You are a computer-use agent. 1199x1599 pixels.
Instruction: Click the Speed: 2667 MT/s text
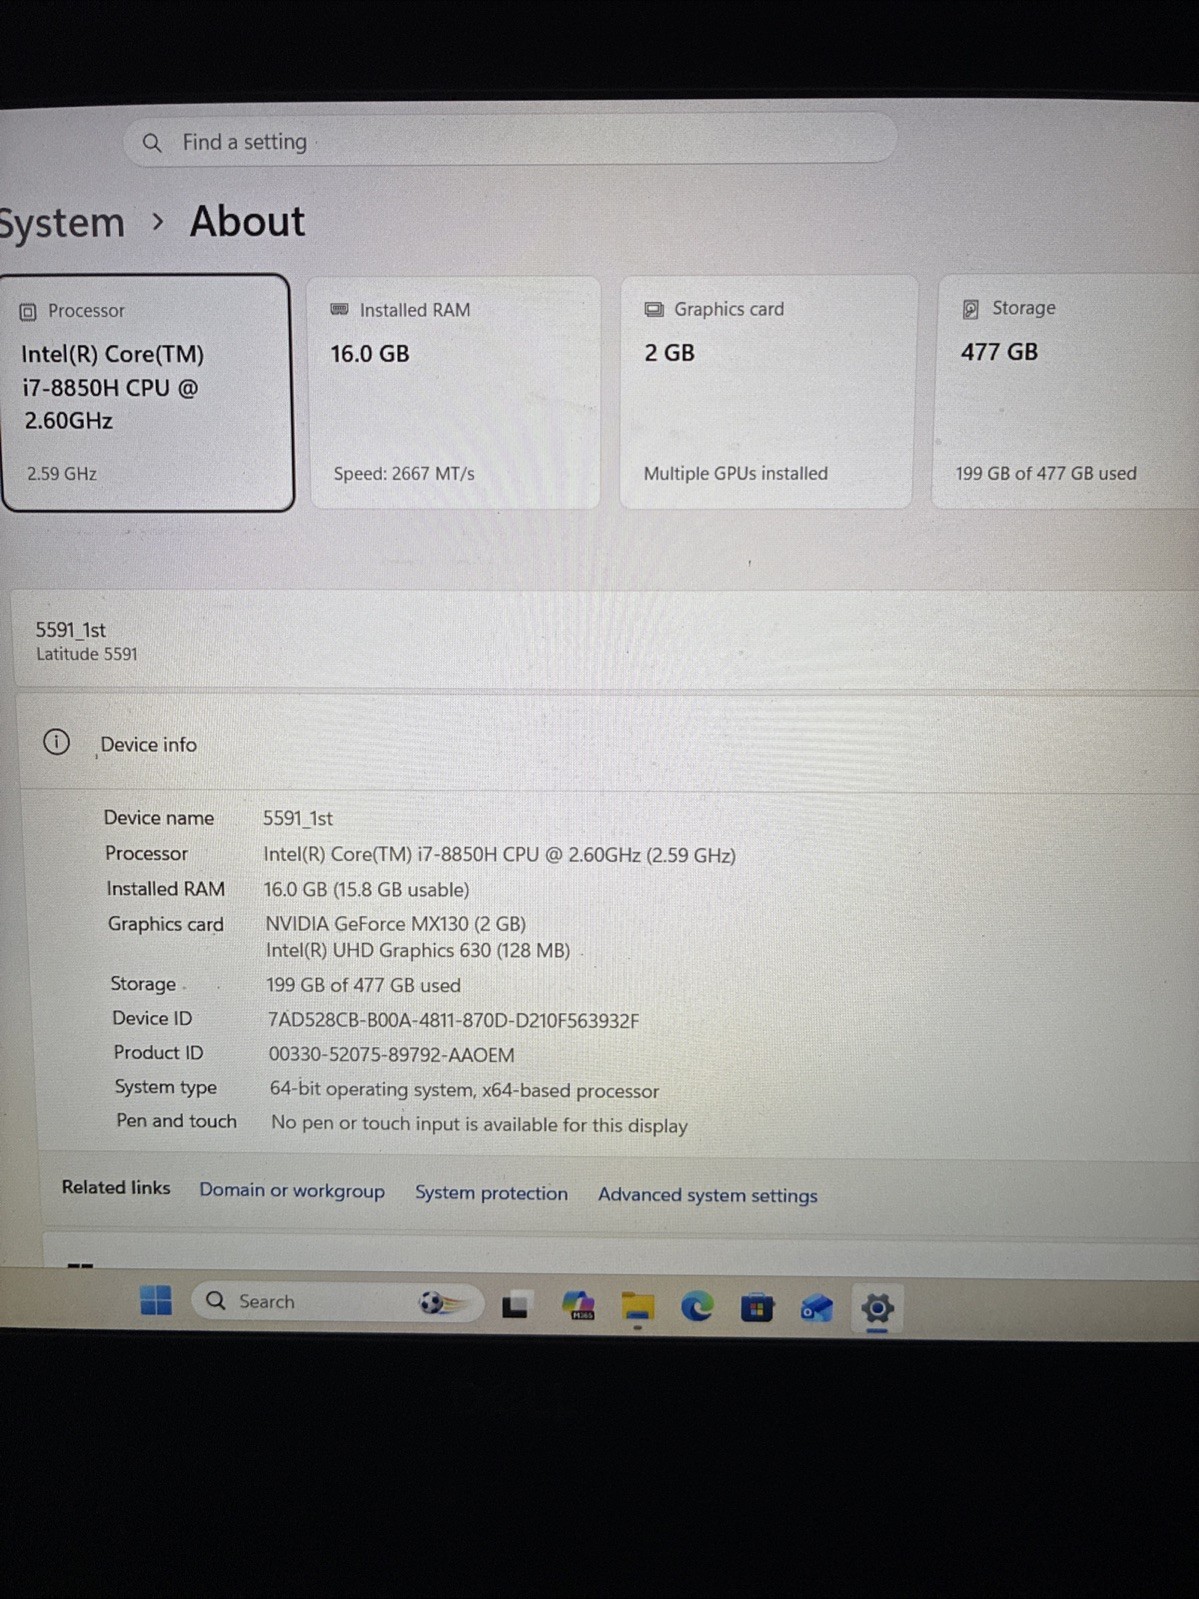coord(404,474)
